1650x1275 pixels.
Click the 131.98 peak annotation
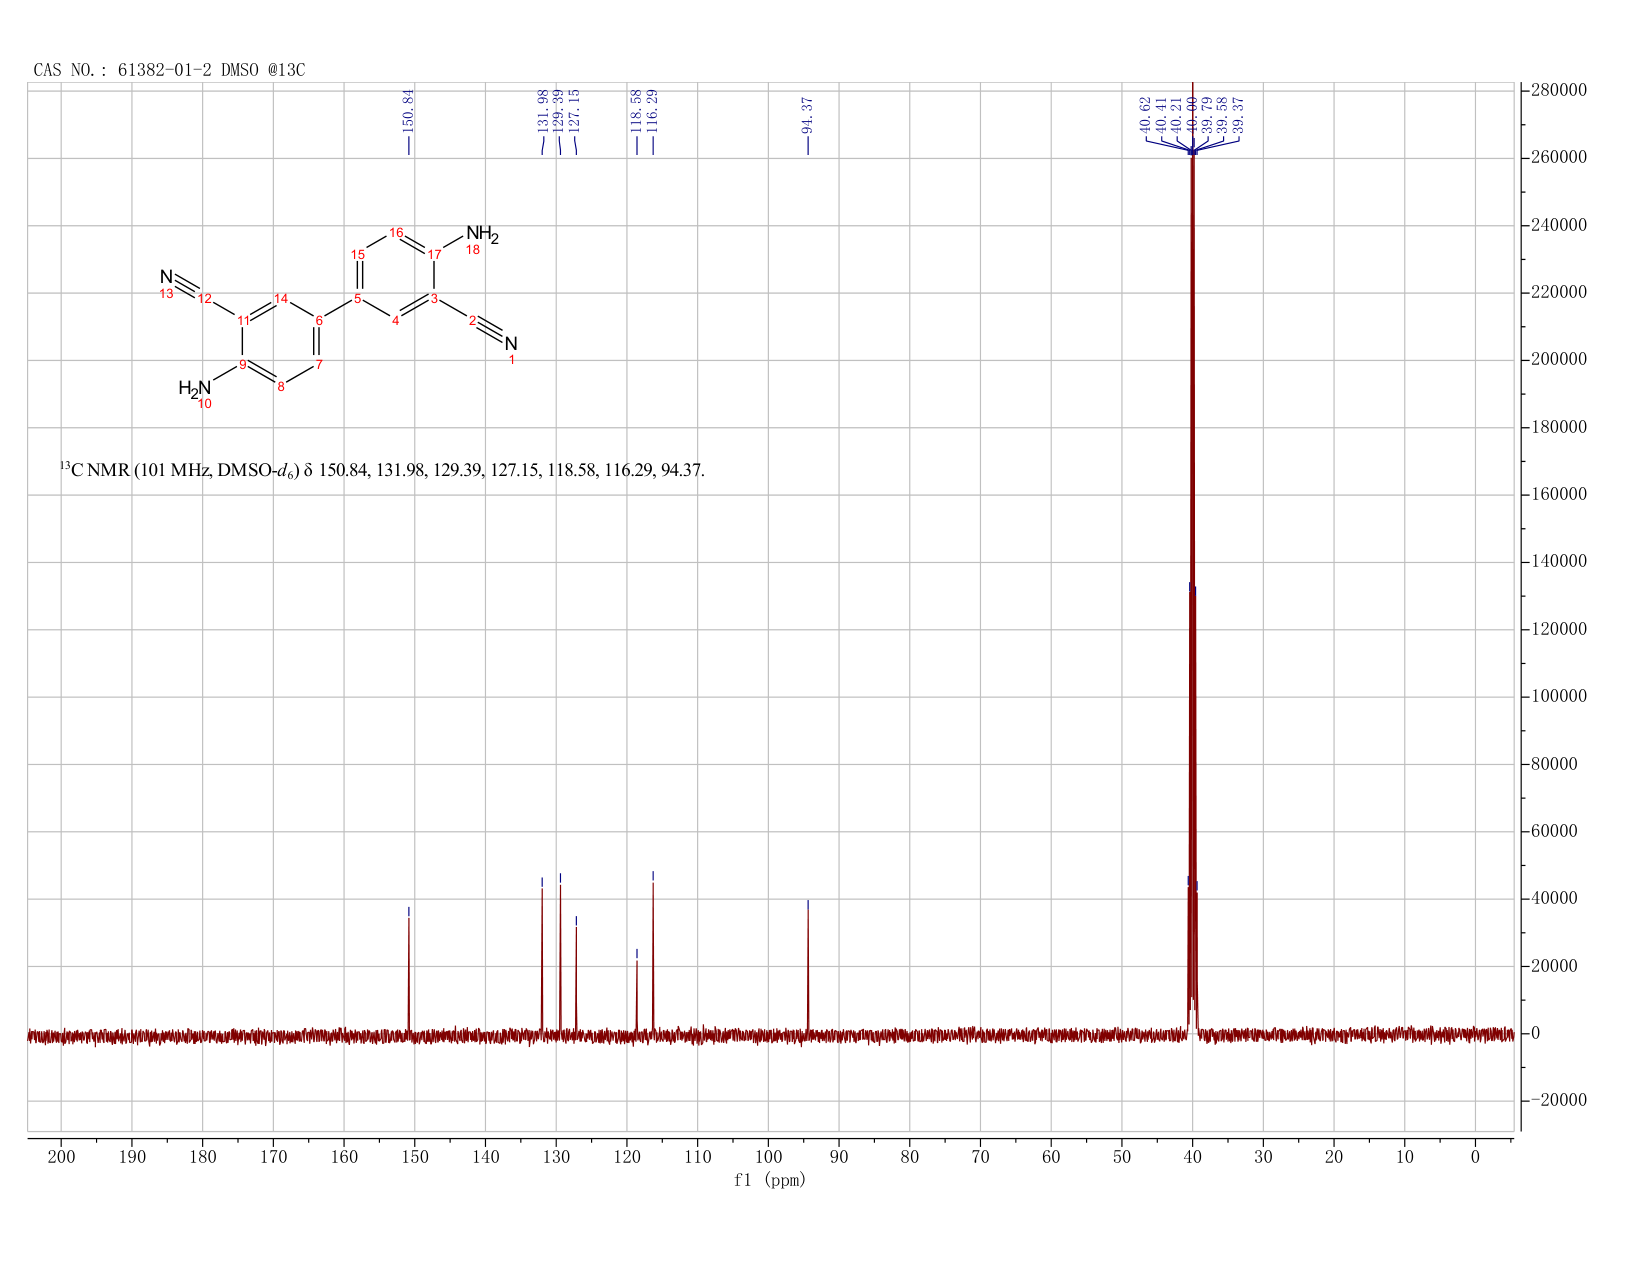click(543, 111)
